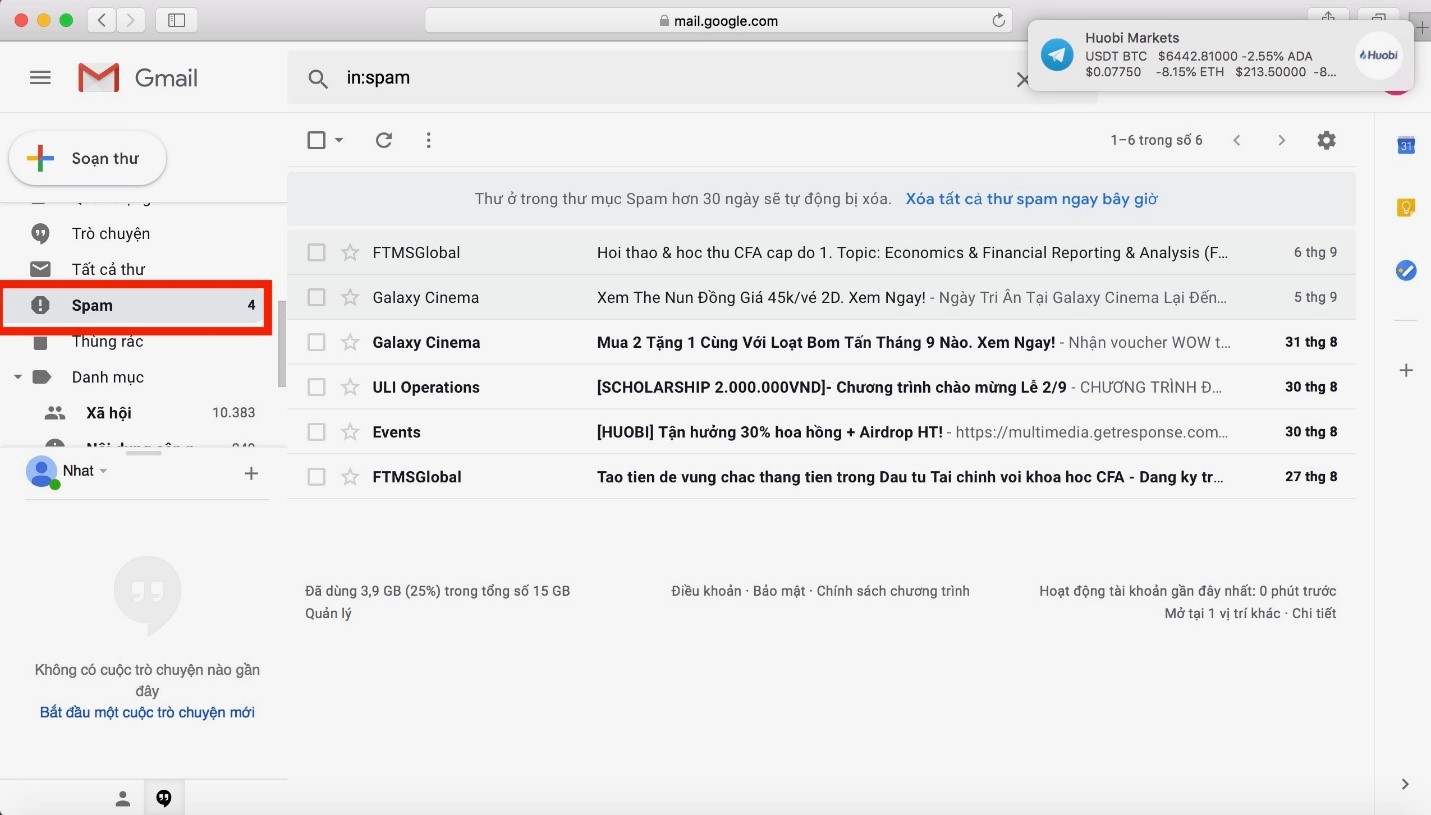Click the left sidebar scrollbar
The image size is (1431, 815).
(282, 344)
